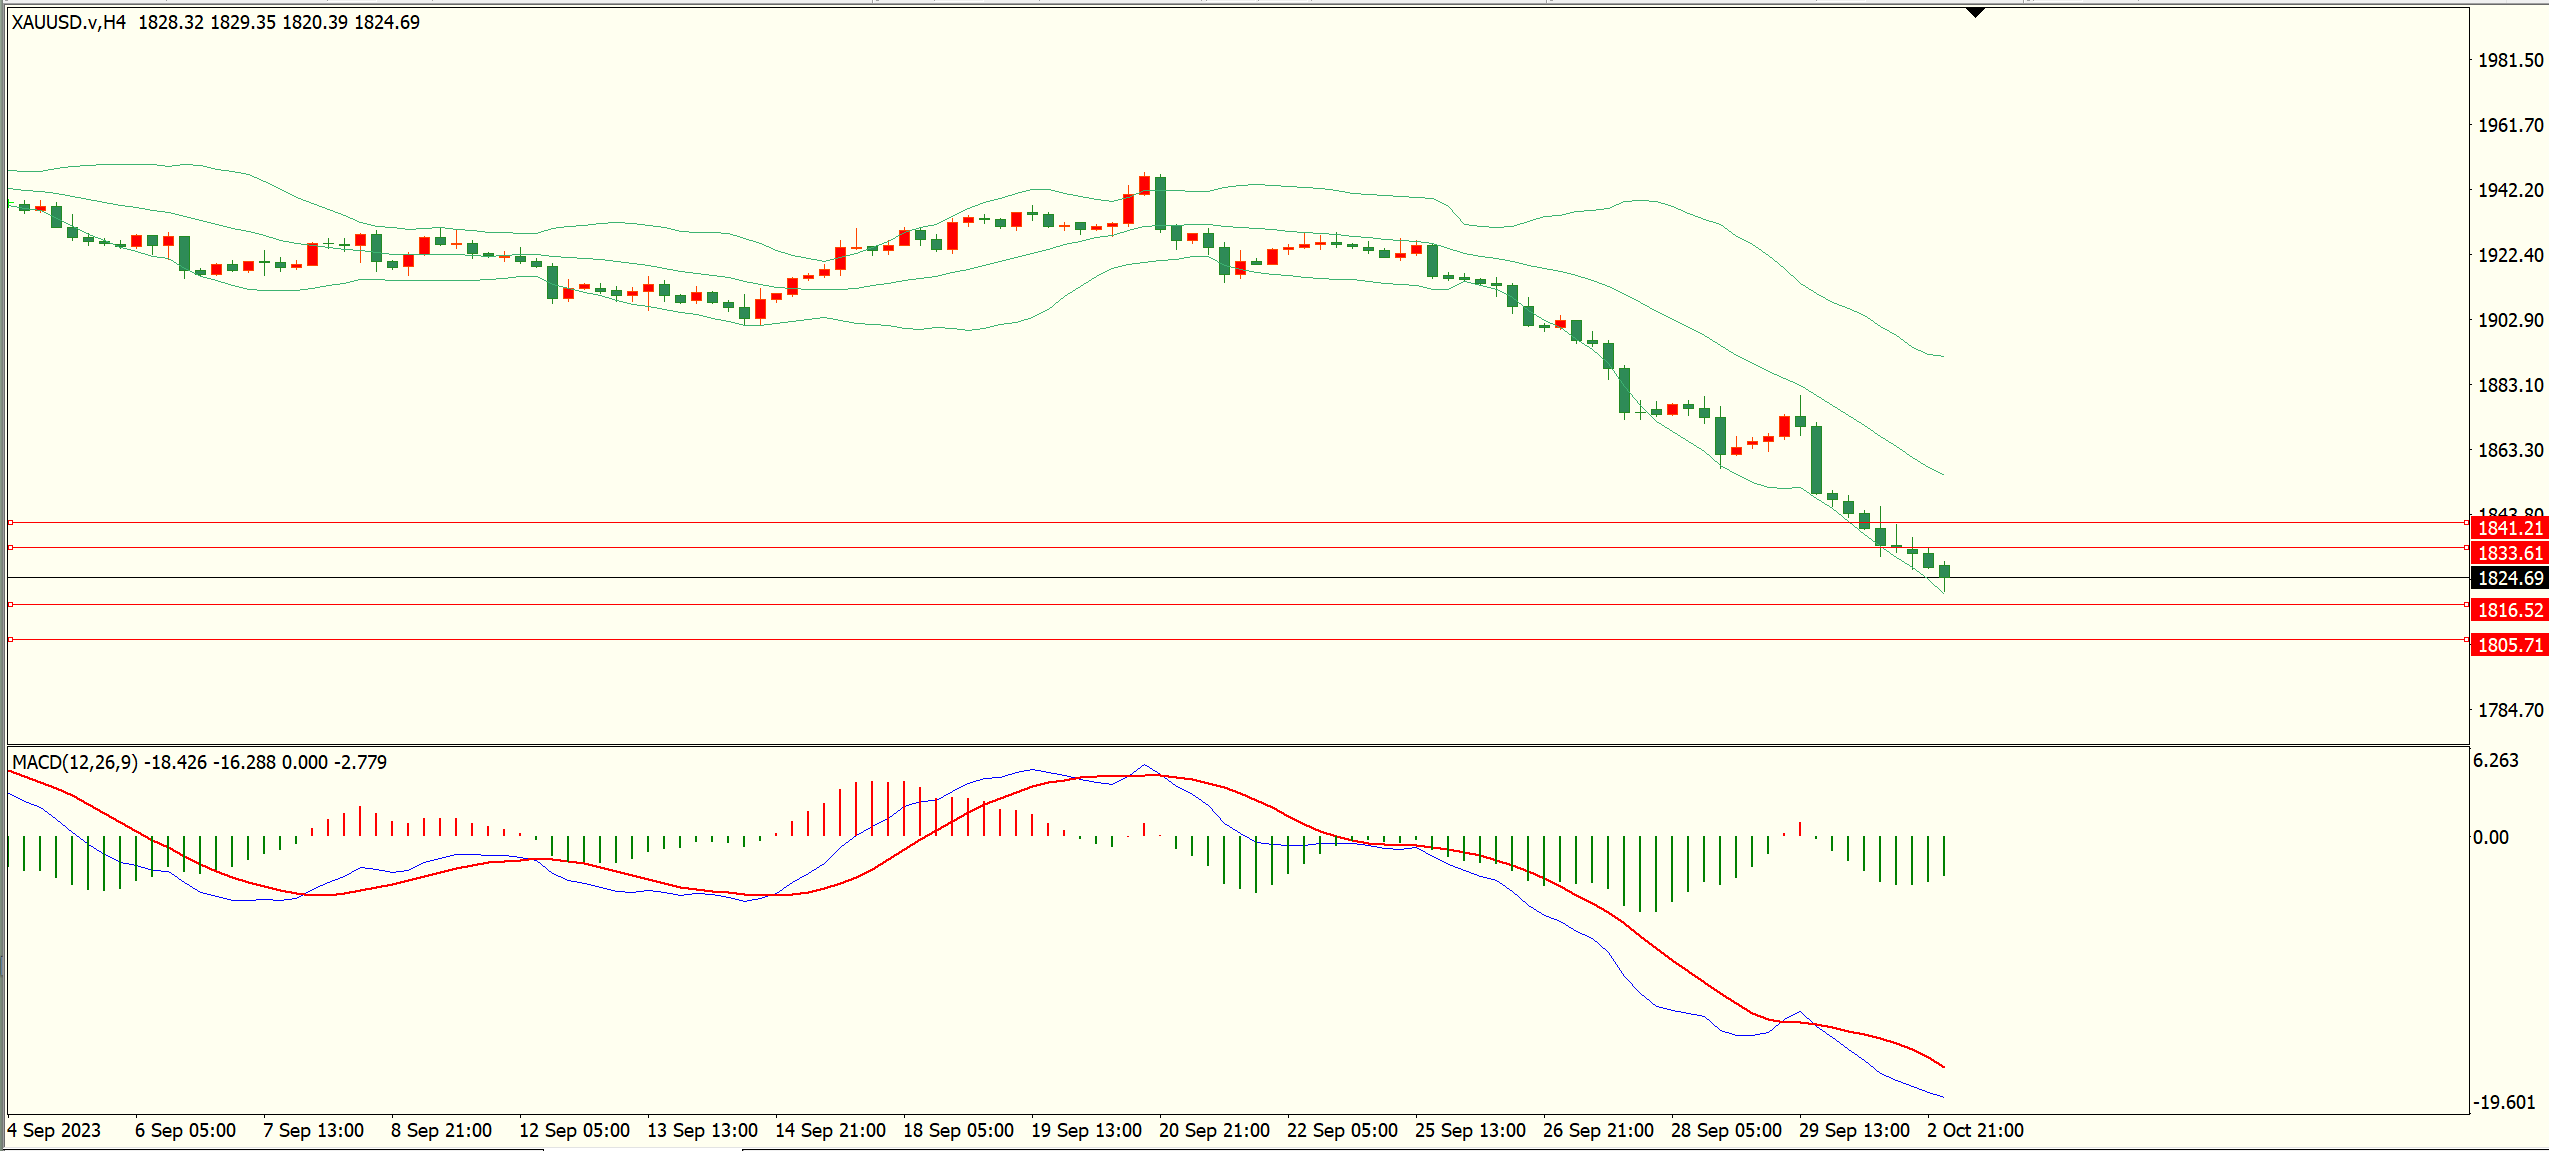Click the XAUUSD.v,H4 symbol title text
Viewport: 2549px width, 1151px height.
click(69, 22)
